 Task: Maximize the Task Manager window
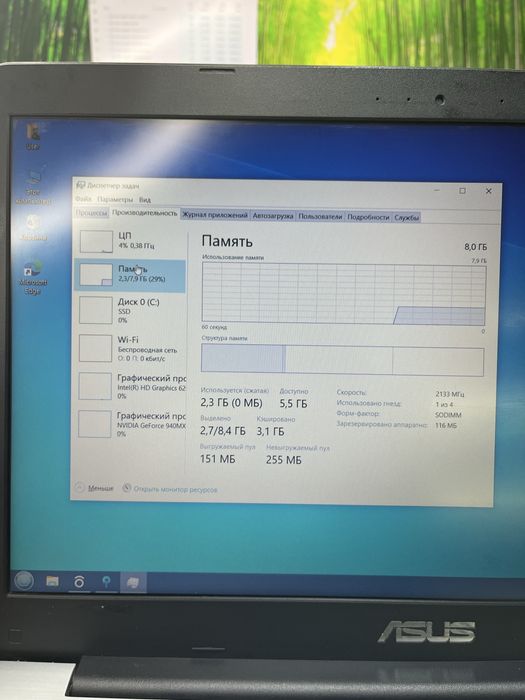point(462,191)
